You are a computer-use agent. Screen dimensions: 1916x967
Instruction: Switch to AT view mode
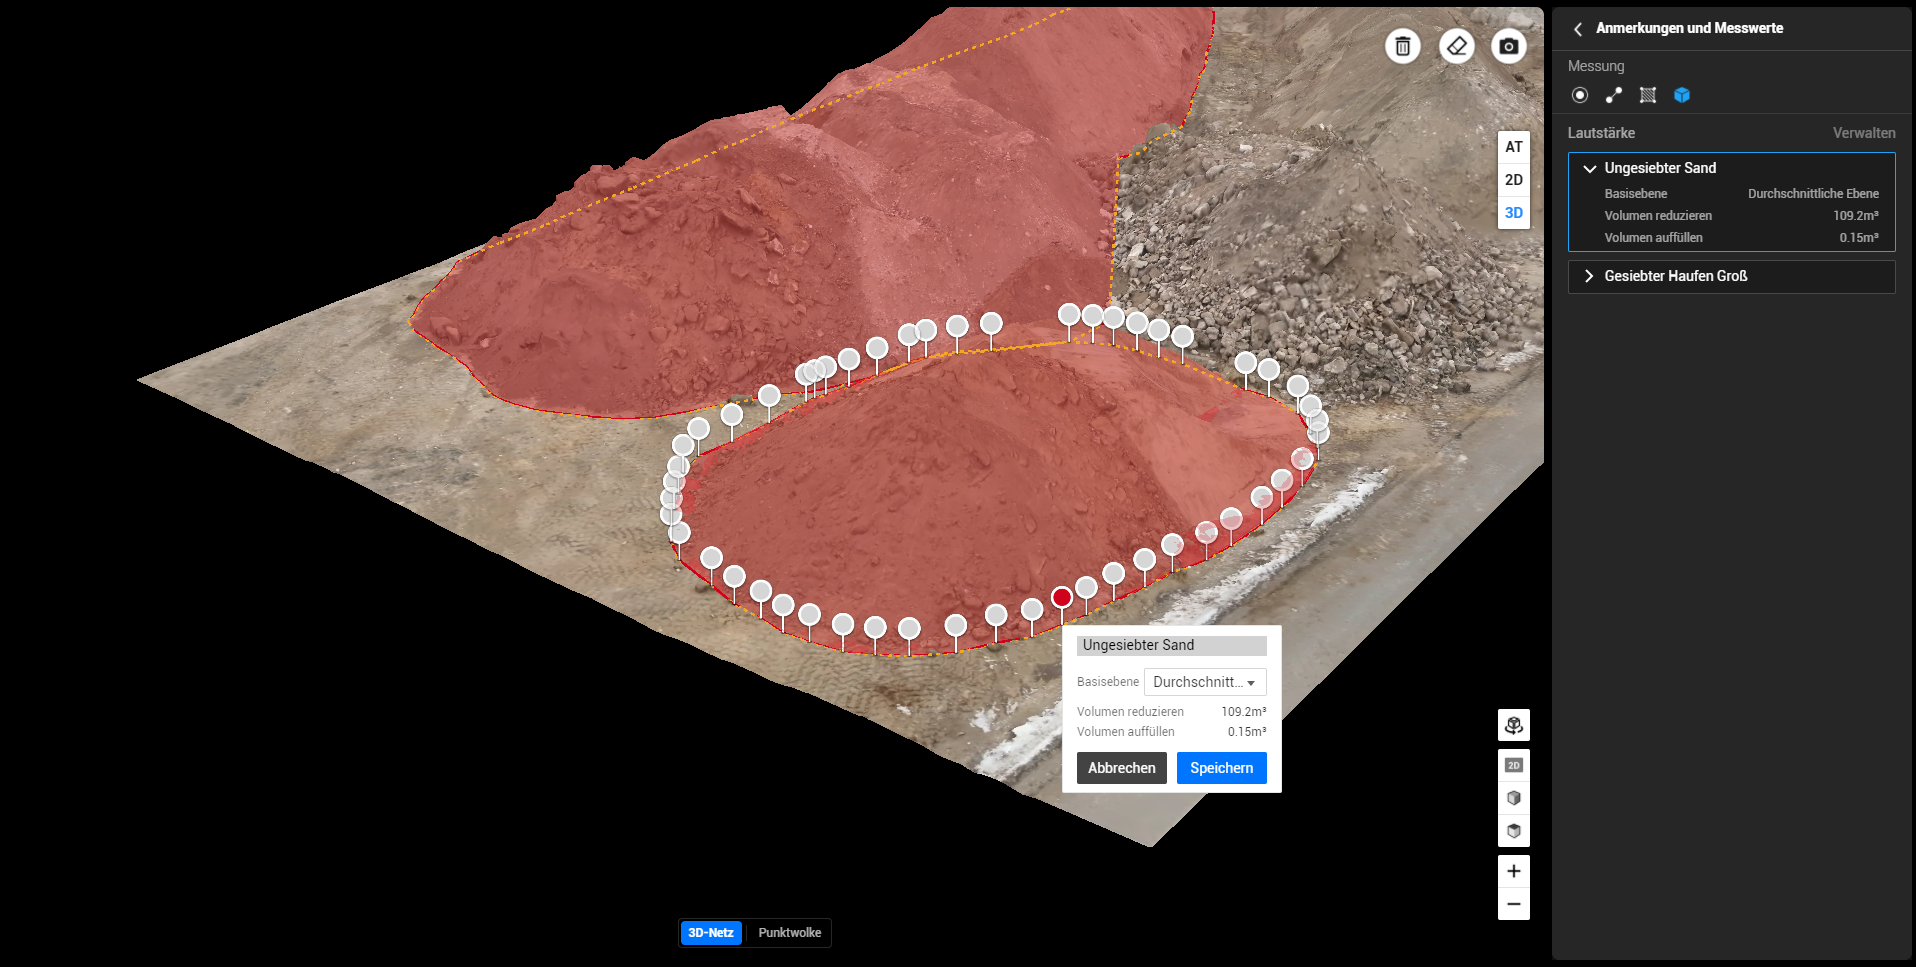click(x=1513, y=147)
